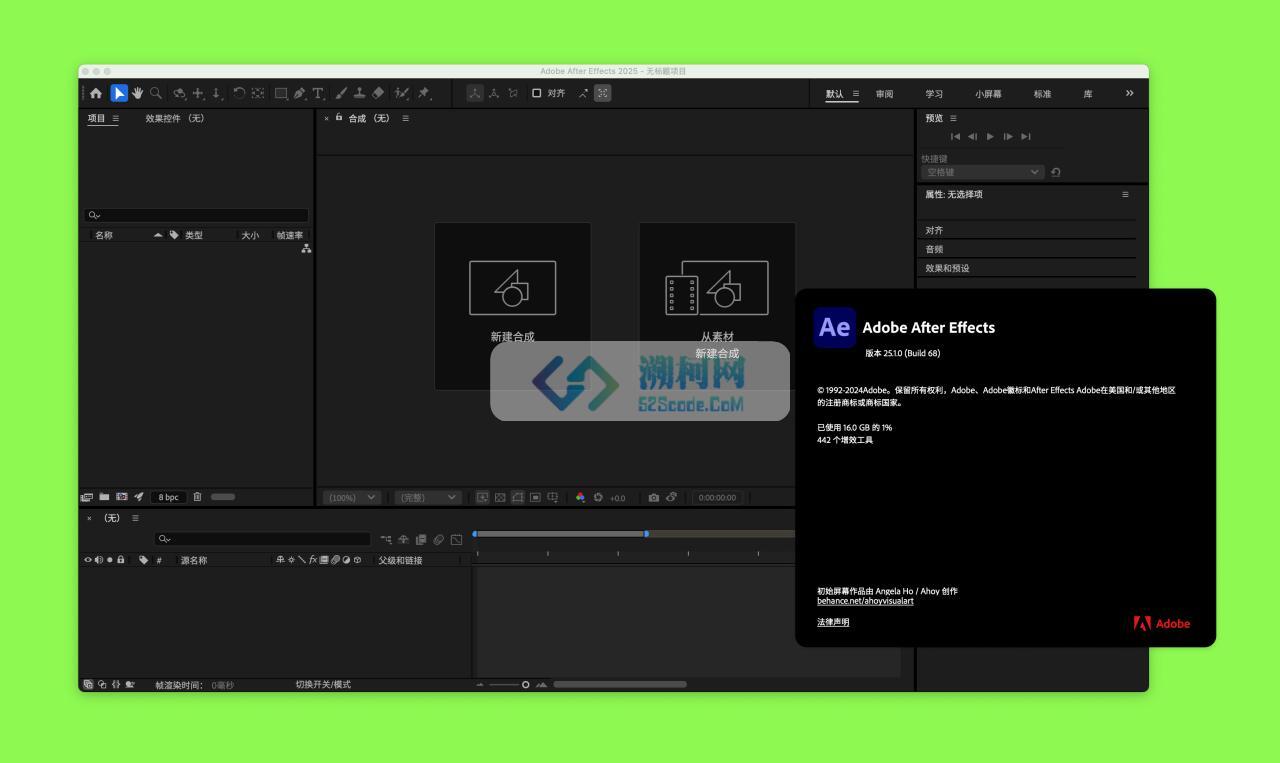Screen dimensions: 1280x763
Task: Select the Zoom magnifier tool
Action: tap(156, 93)
